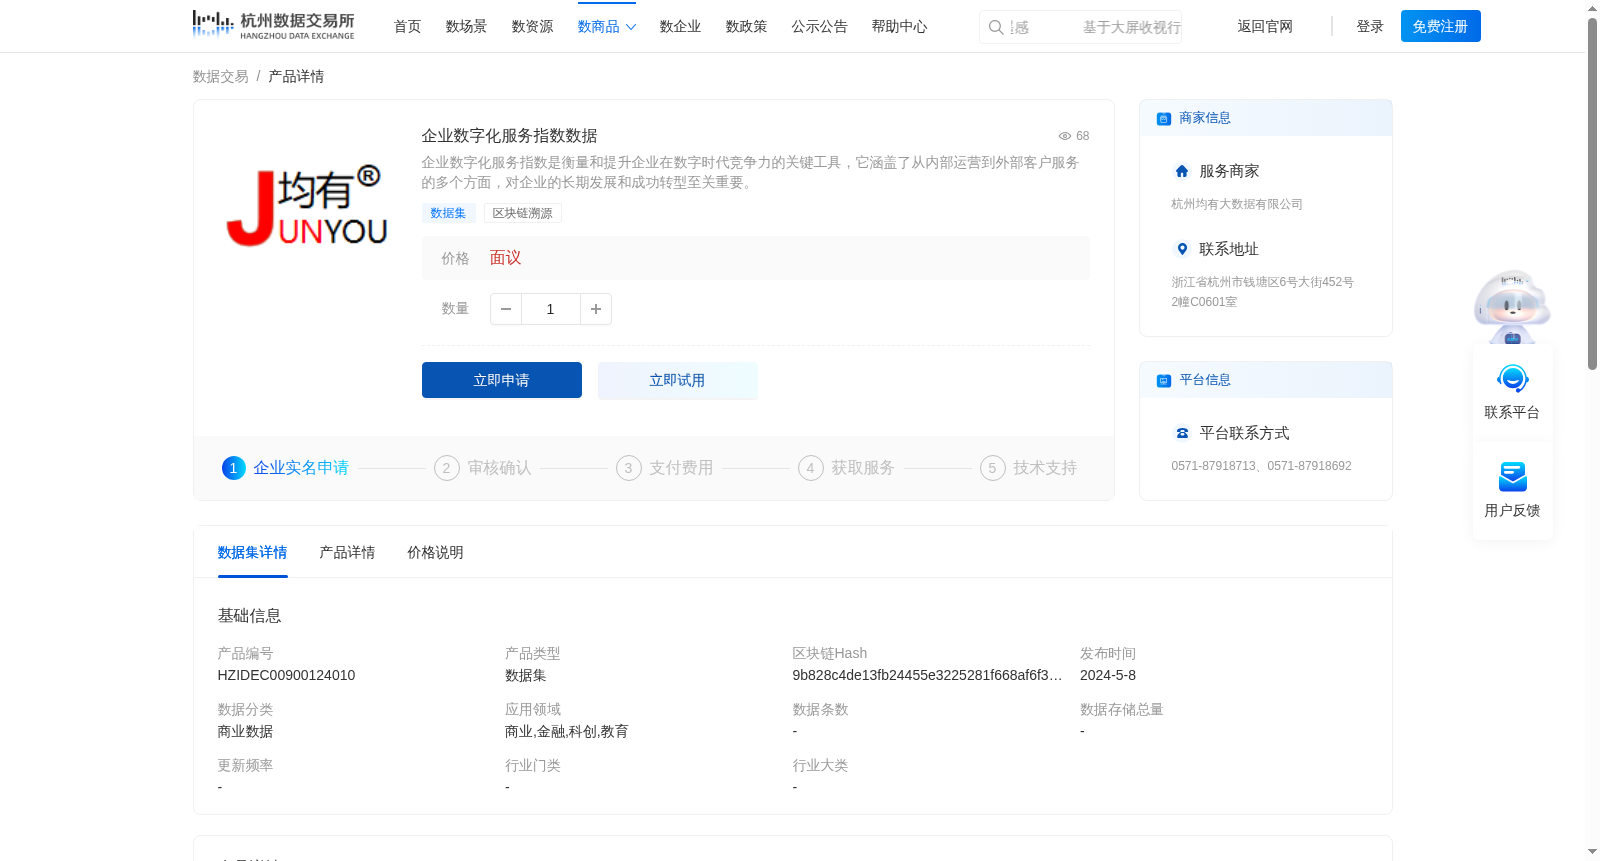Click the search magnifier icon

[x=996, y=27]
